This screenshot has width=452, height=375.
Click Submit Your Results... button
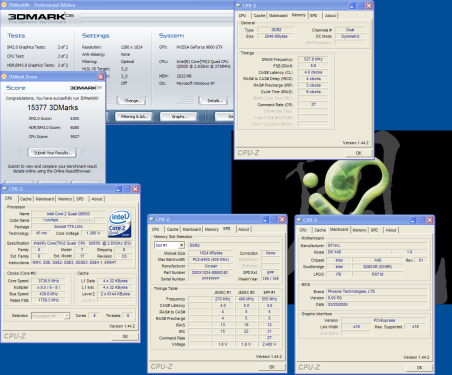click(x=52, y=153)
